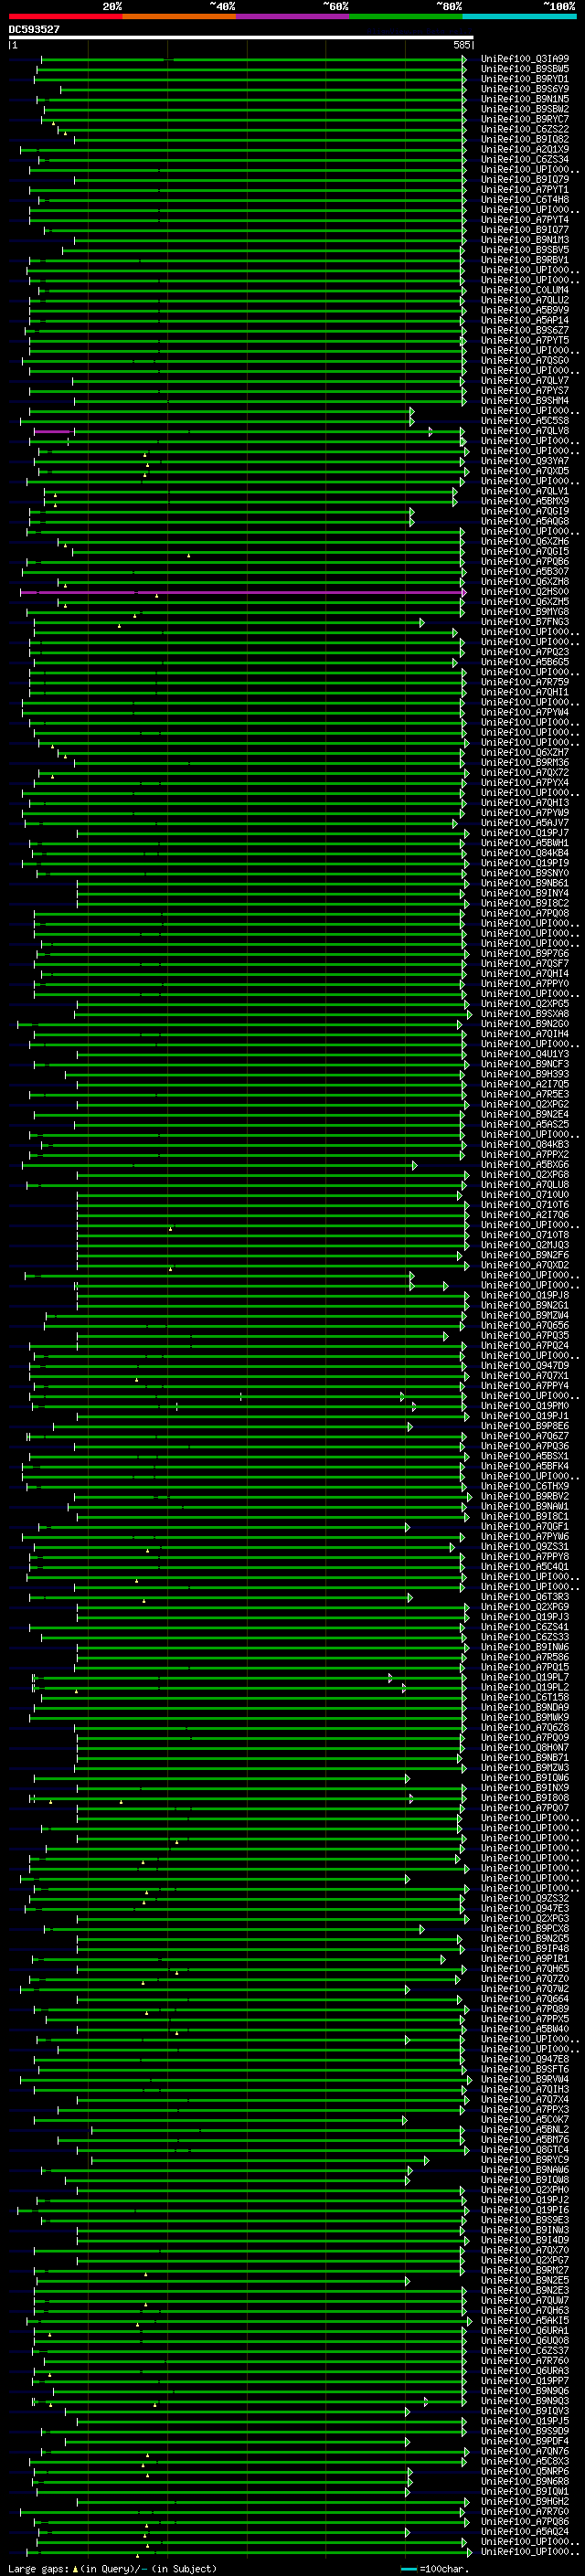Select the UniRef100_C6T4H8 label
The height and width of the screenshot is (2576, 585).
pyautogui.click(x=525, y=200)
